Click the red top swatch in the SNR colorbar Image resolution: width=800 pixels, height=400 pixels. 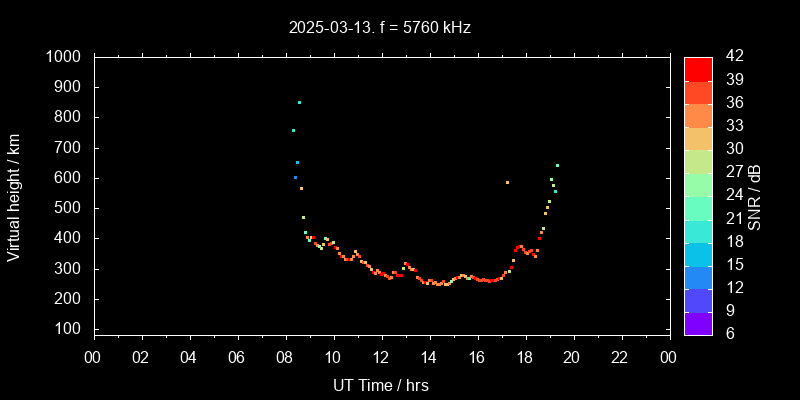coord(698,68)
